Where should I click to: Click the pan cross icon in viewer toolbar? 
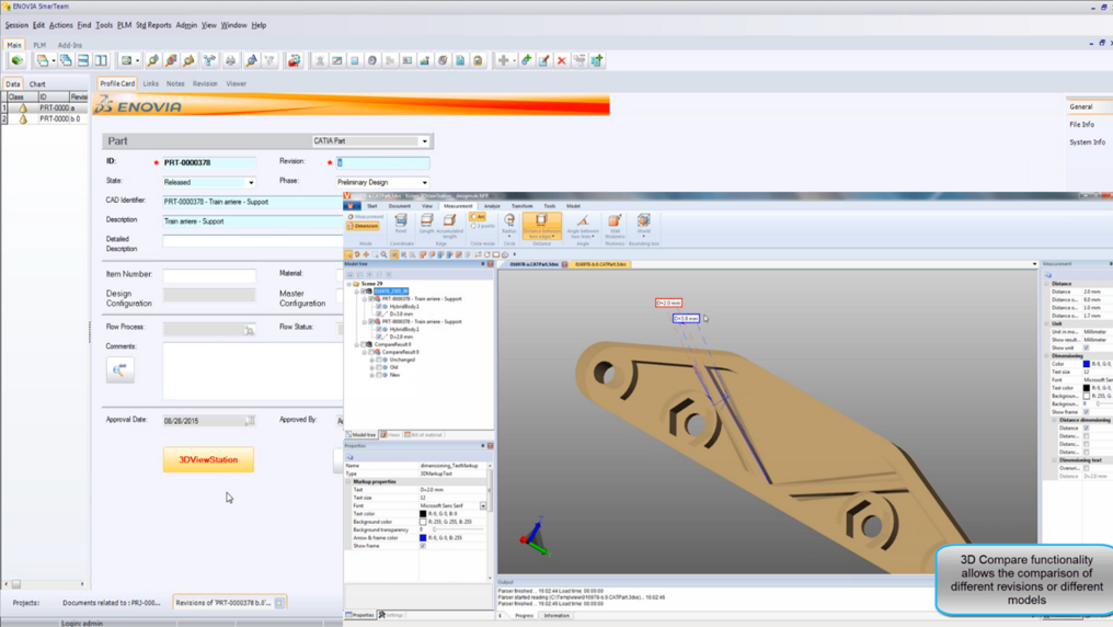pyautogui.click(x=366, y=254)
